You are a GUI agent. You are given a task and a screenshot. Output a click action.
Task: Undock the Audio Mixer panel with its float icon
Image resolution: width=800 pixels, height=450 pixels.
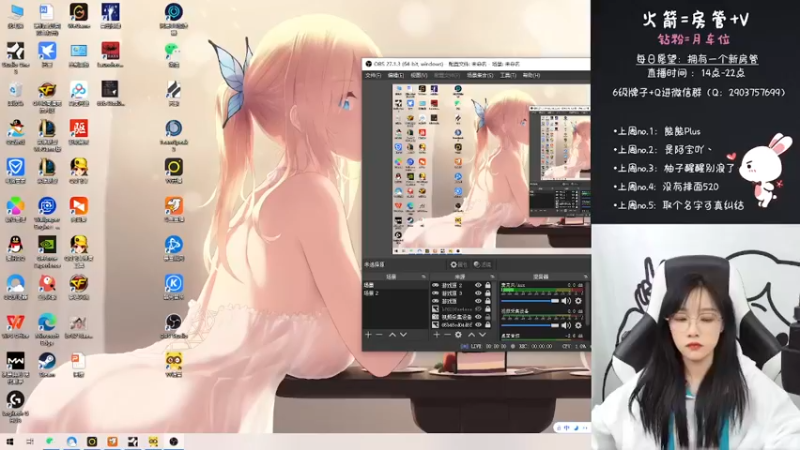(585, 277)
